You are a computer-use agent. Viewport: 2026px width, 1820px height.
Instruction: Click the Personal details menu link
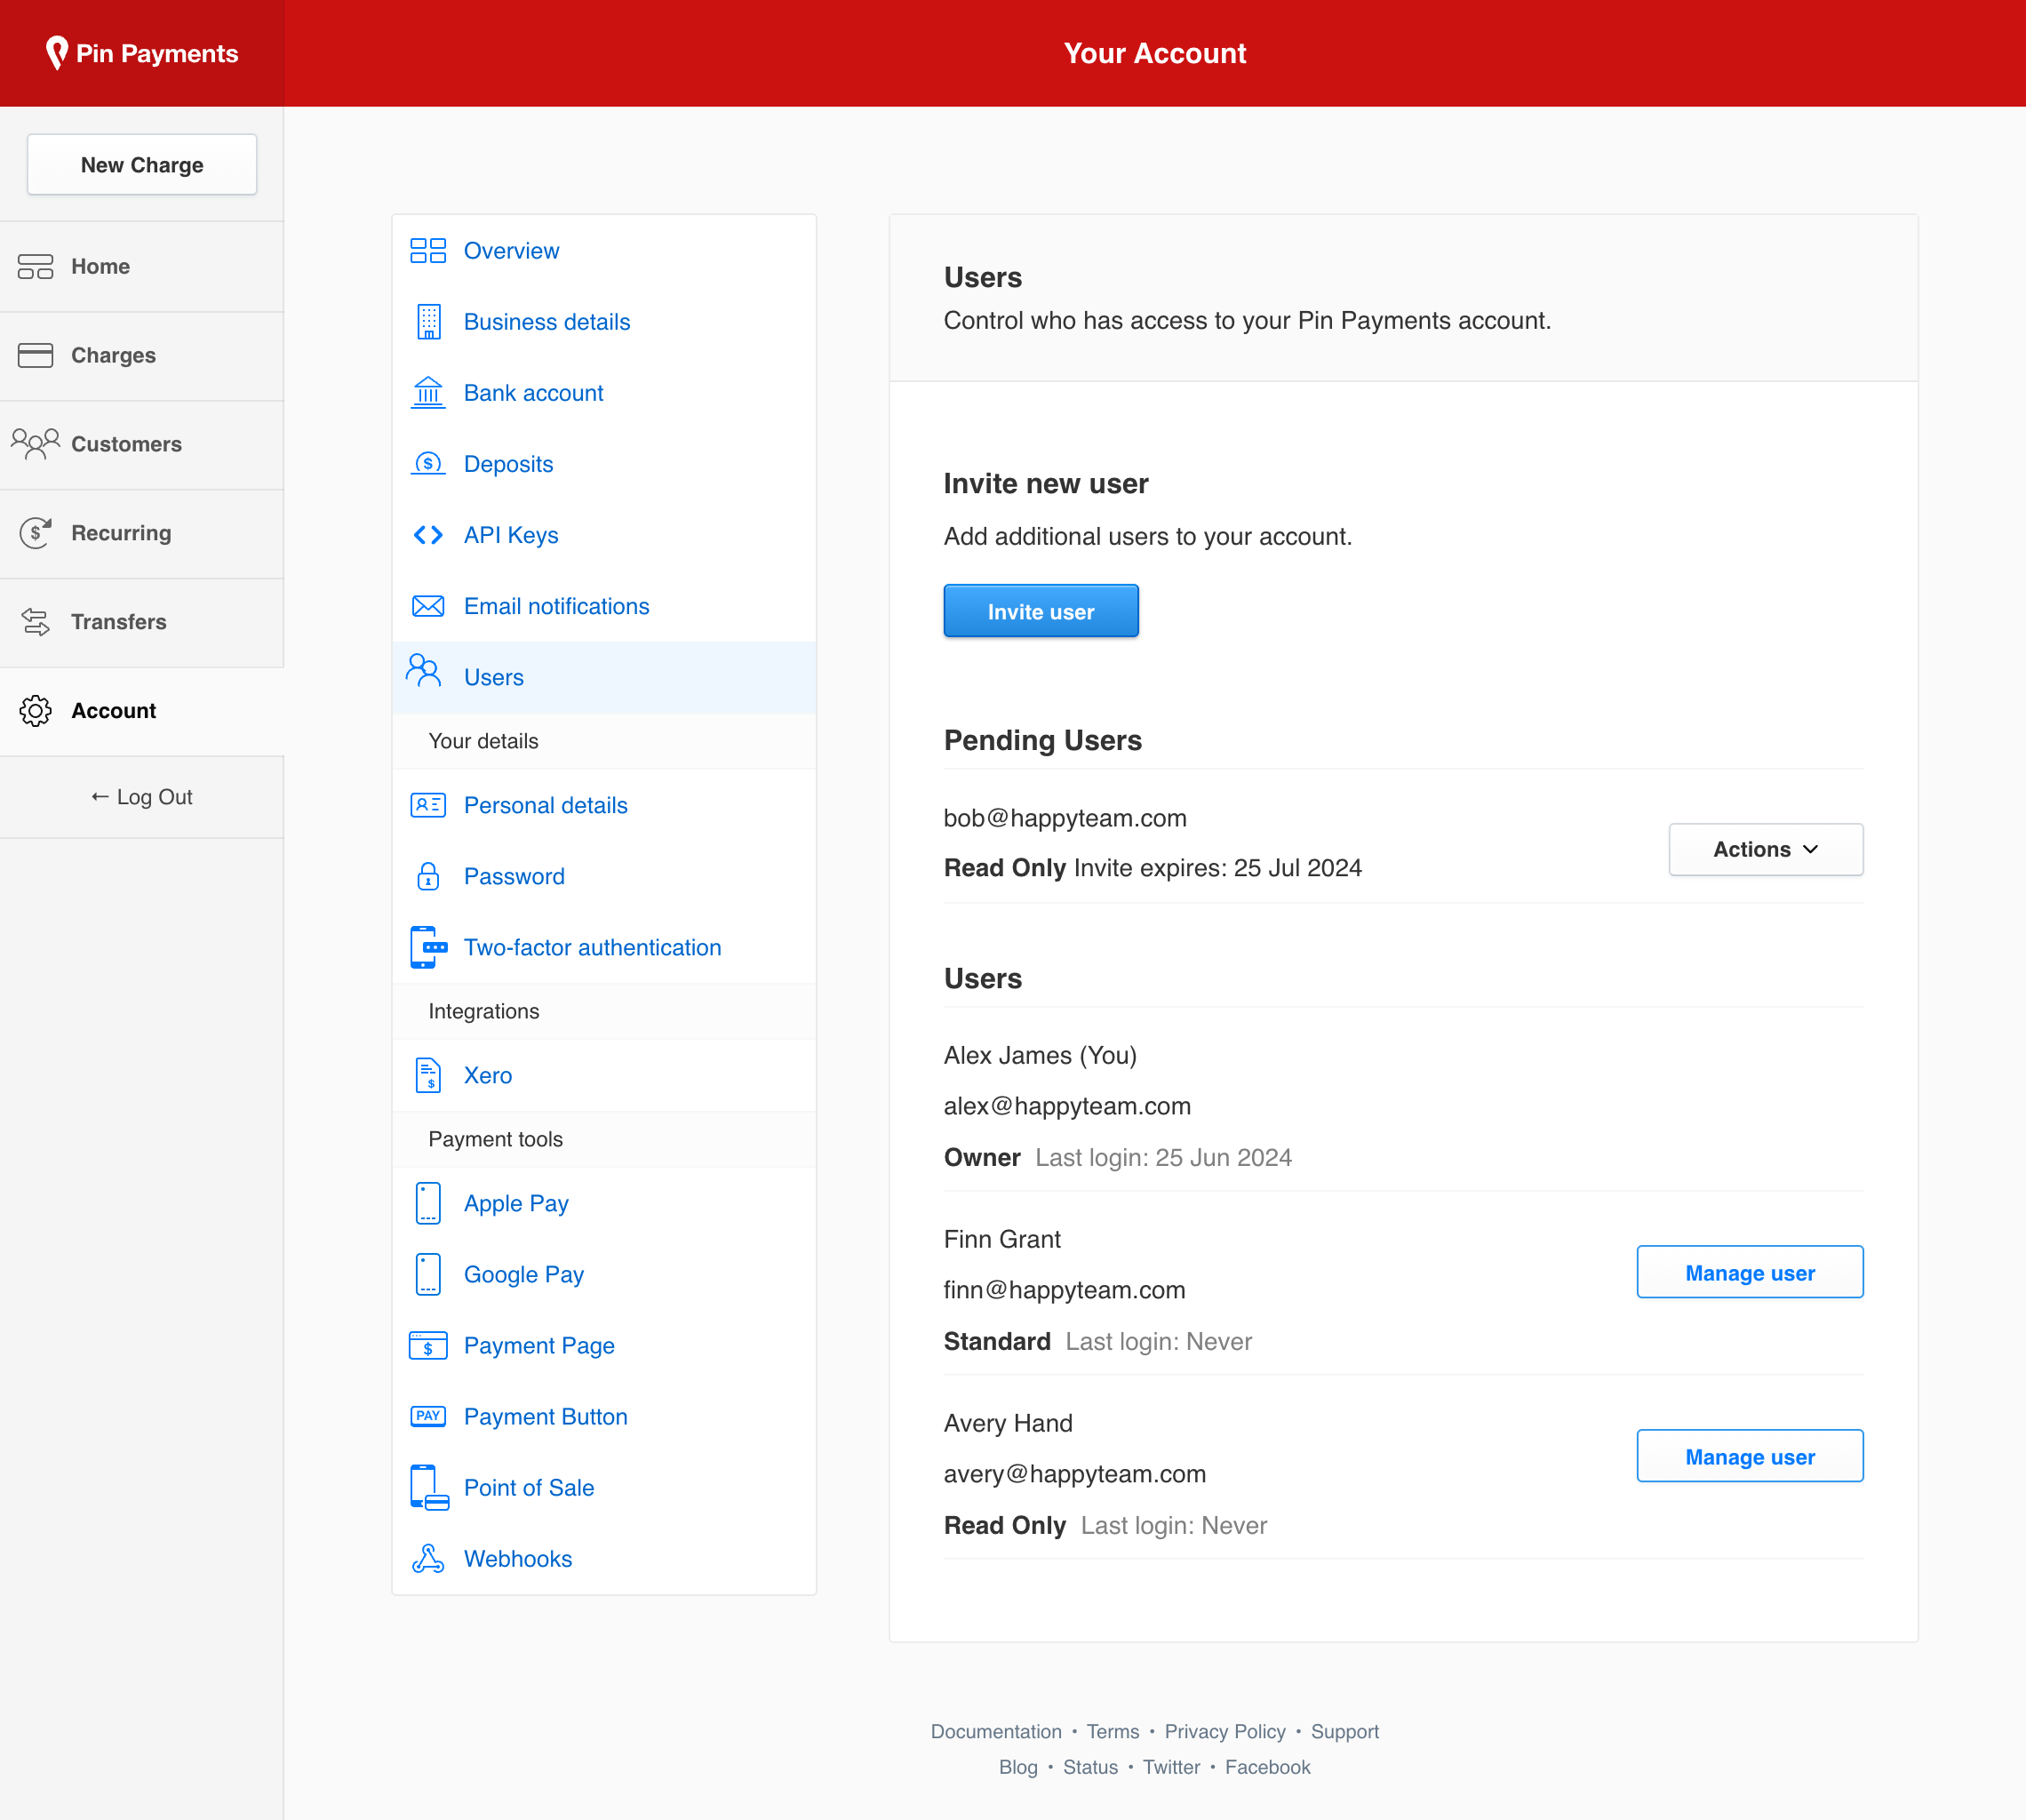(x=545, y=804)
